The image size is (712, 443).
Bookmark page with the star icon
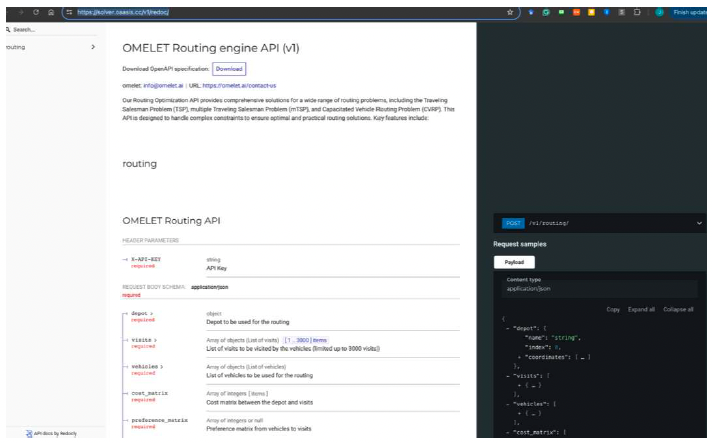click(x=510, y=12)
